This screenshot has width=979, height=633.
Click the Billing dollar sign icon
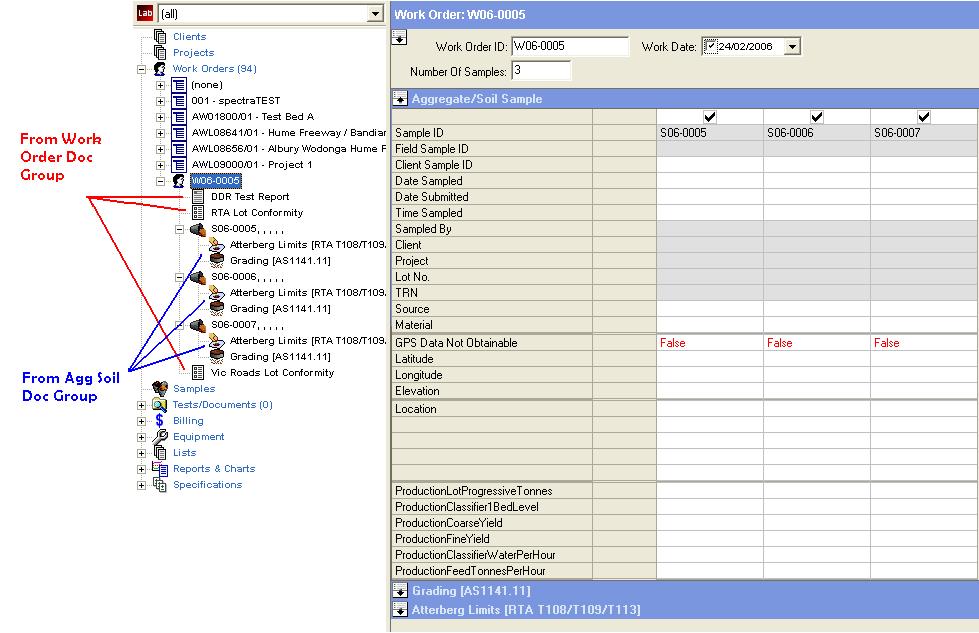click(x=160, y=421)
